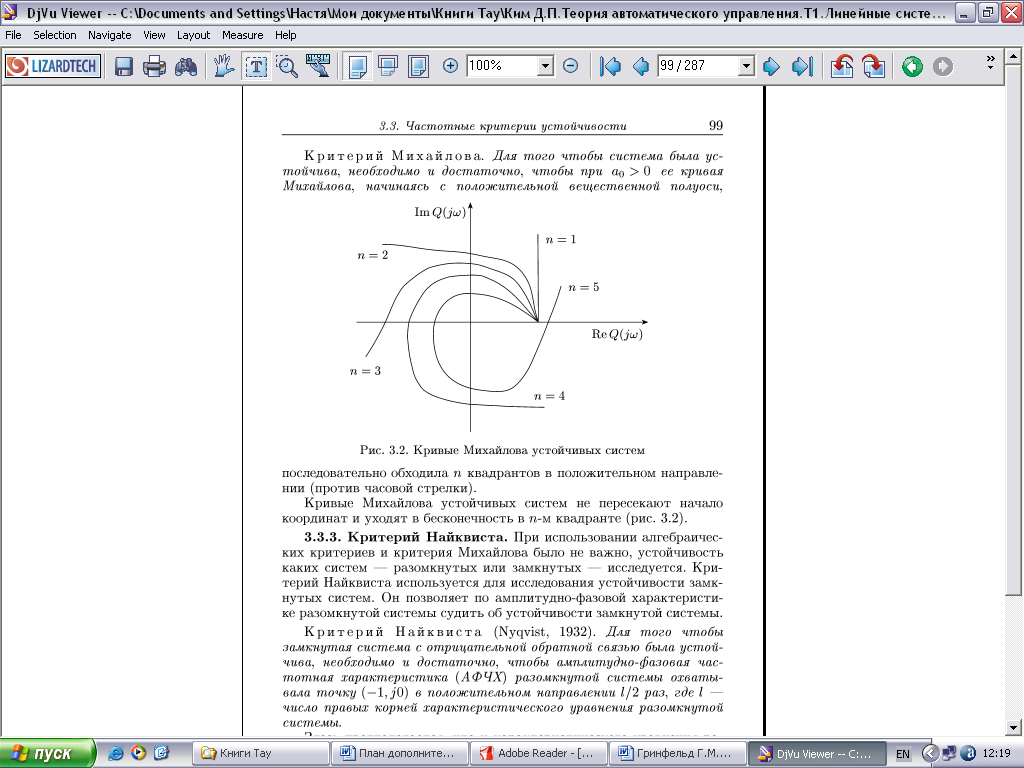1024x768 pixels.
Task: Click the n = 5 curve label
Action: click(583, 287)
